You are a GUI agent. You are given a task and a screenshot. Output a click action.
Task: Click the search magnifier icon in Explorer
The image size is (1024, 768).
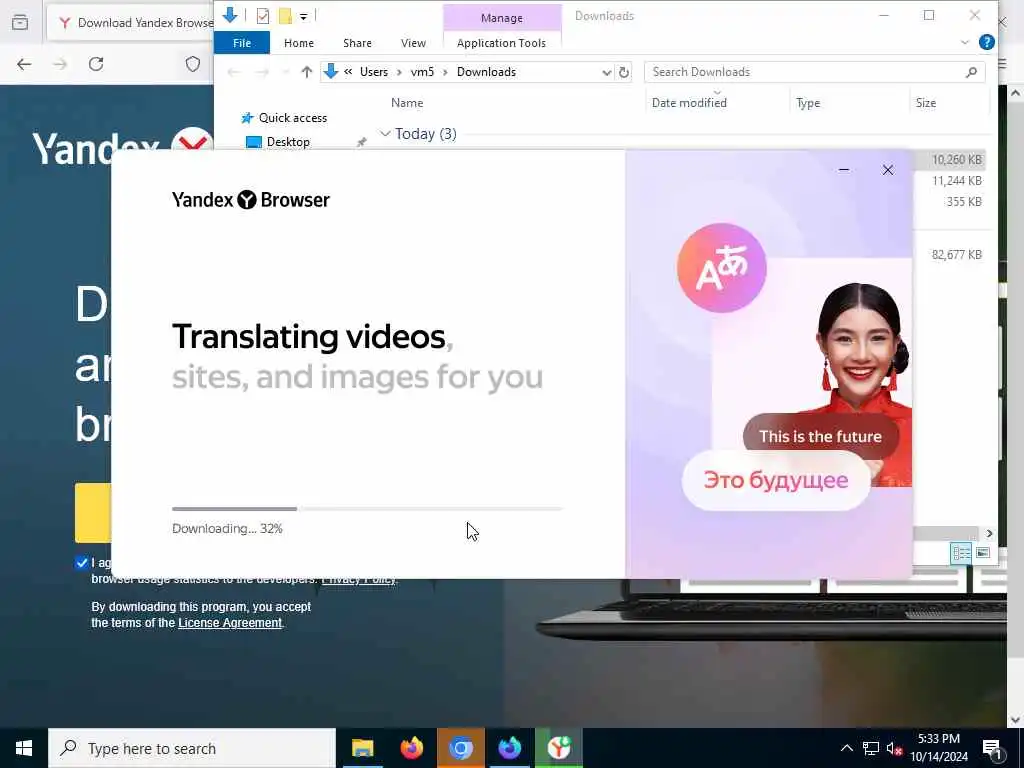(x=971, y=72)
